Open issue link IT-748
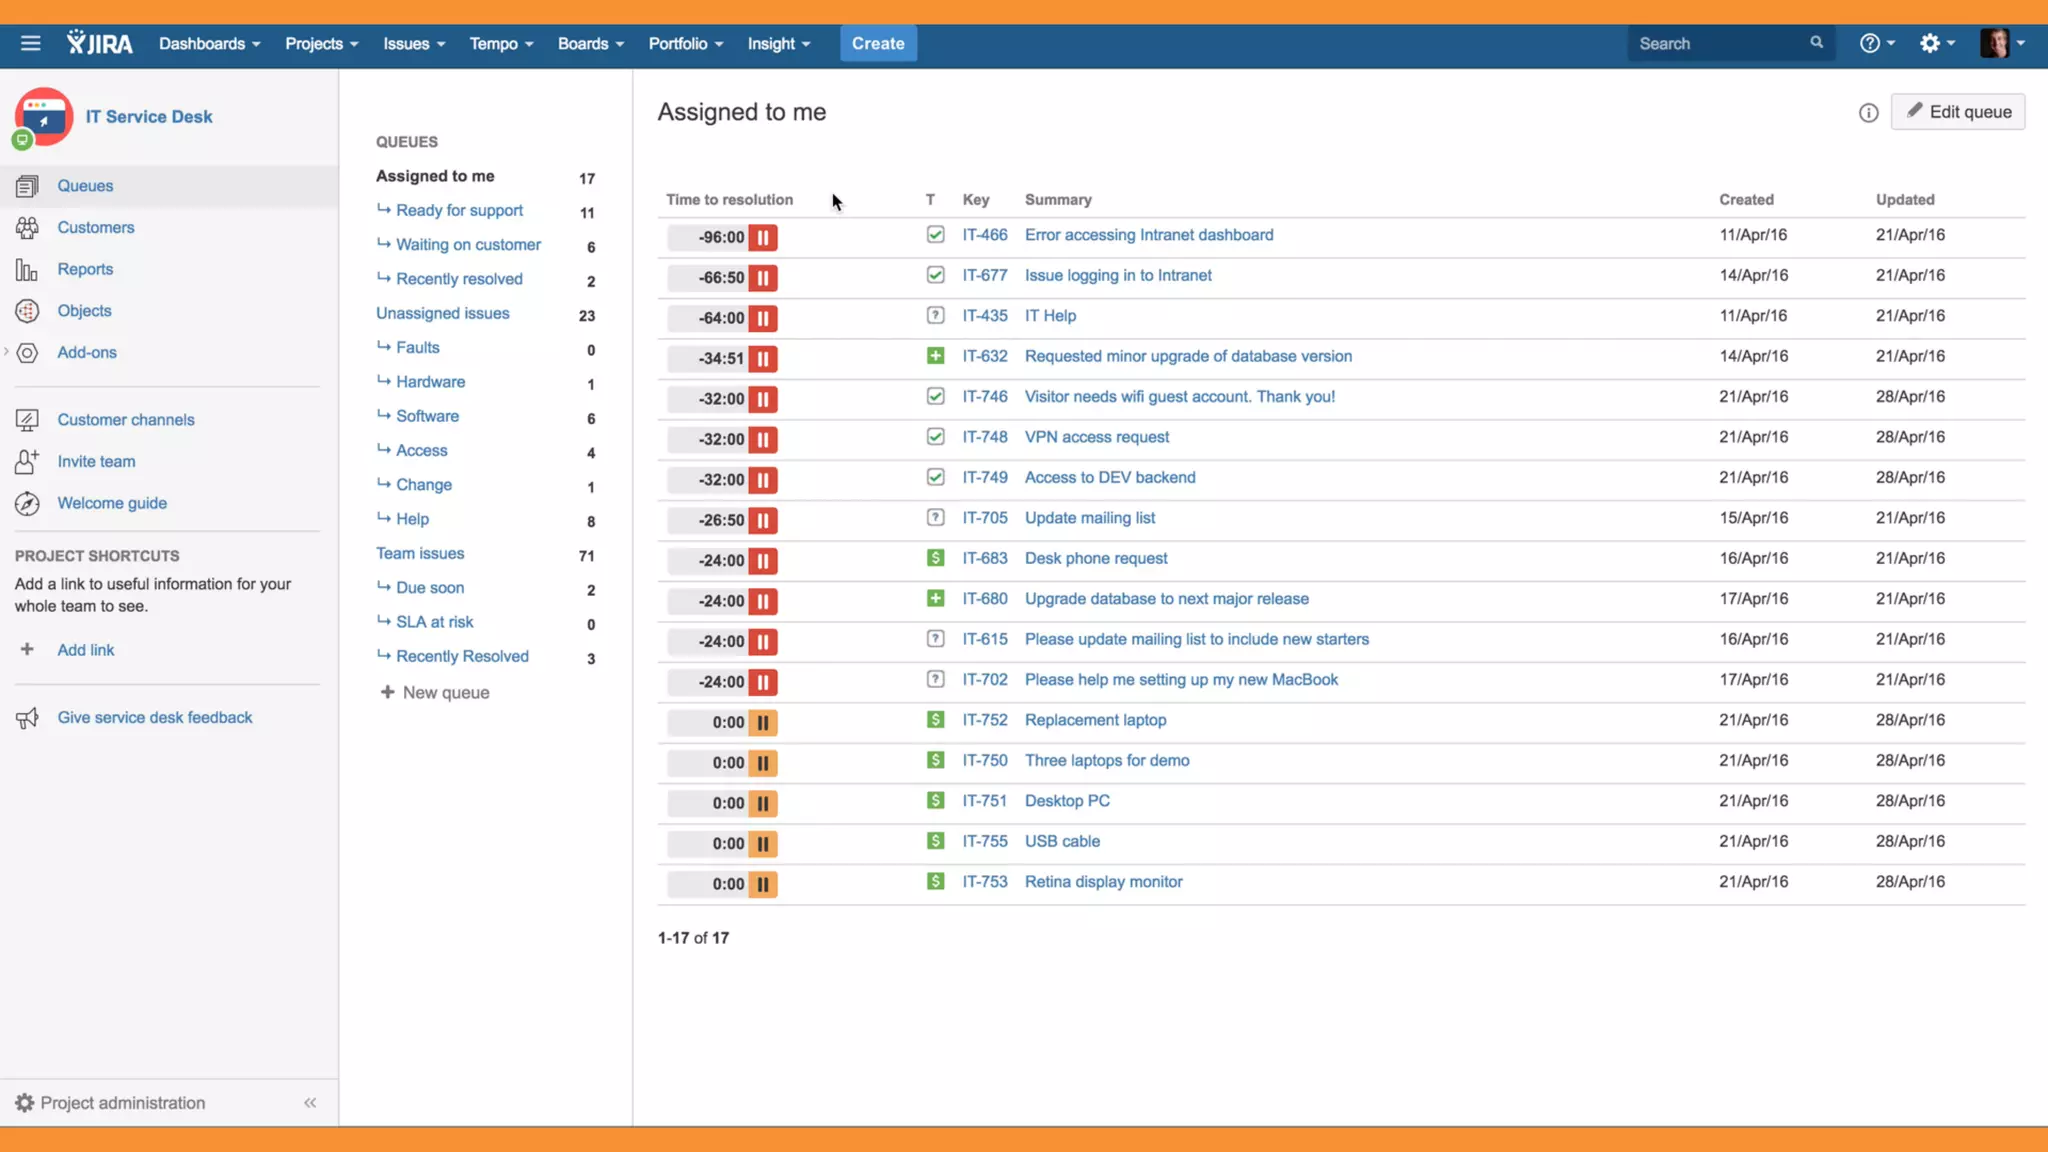Viewport: 2048px width, 1152px height. pos(984,437)
